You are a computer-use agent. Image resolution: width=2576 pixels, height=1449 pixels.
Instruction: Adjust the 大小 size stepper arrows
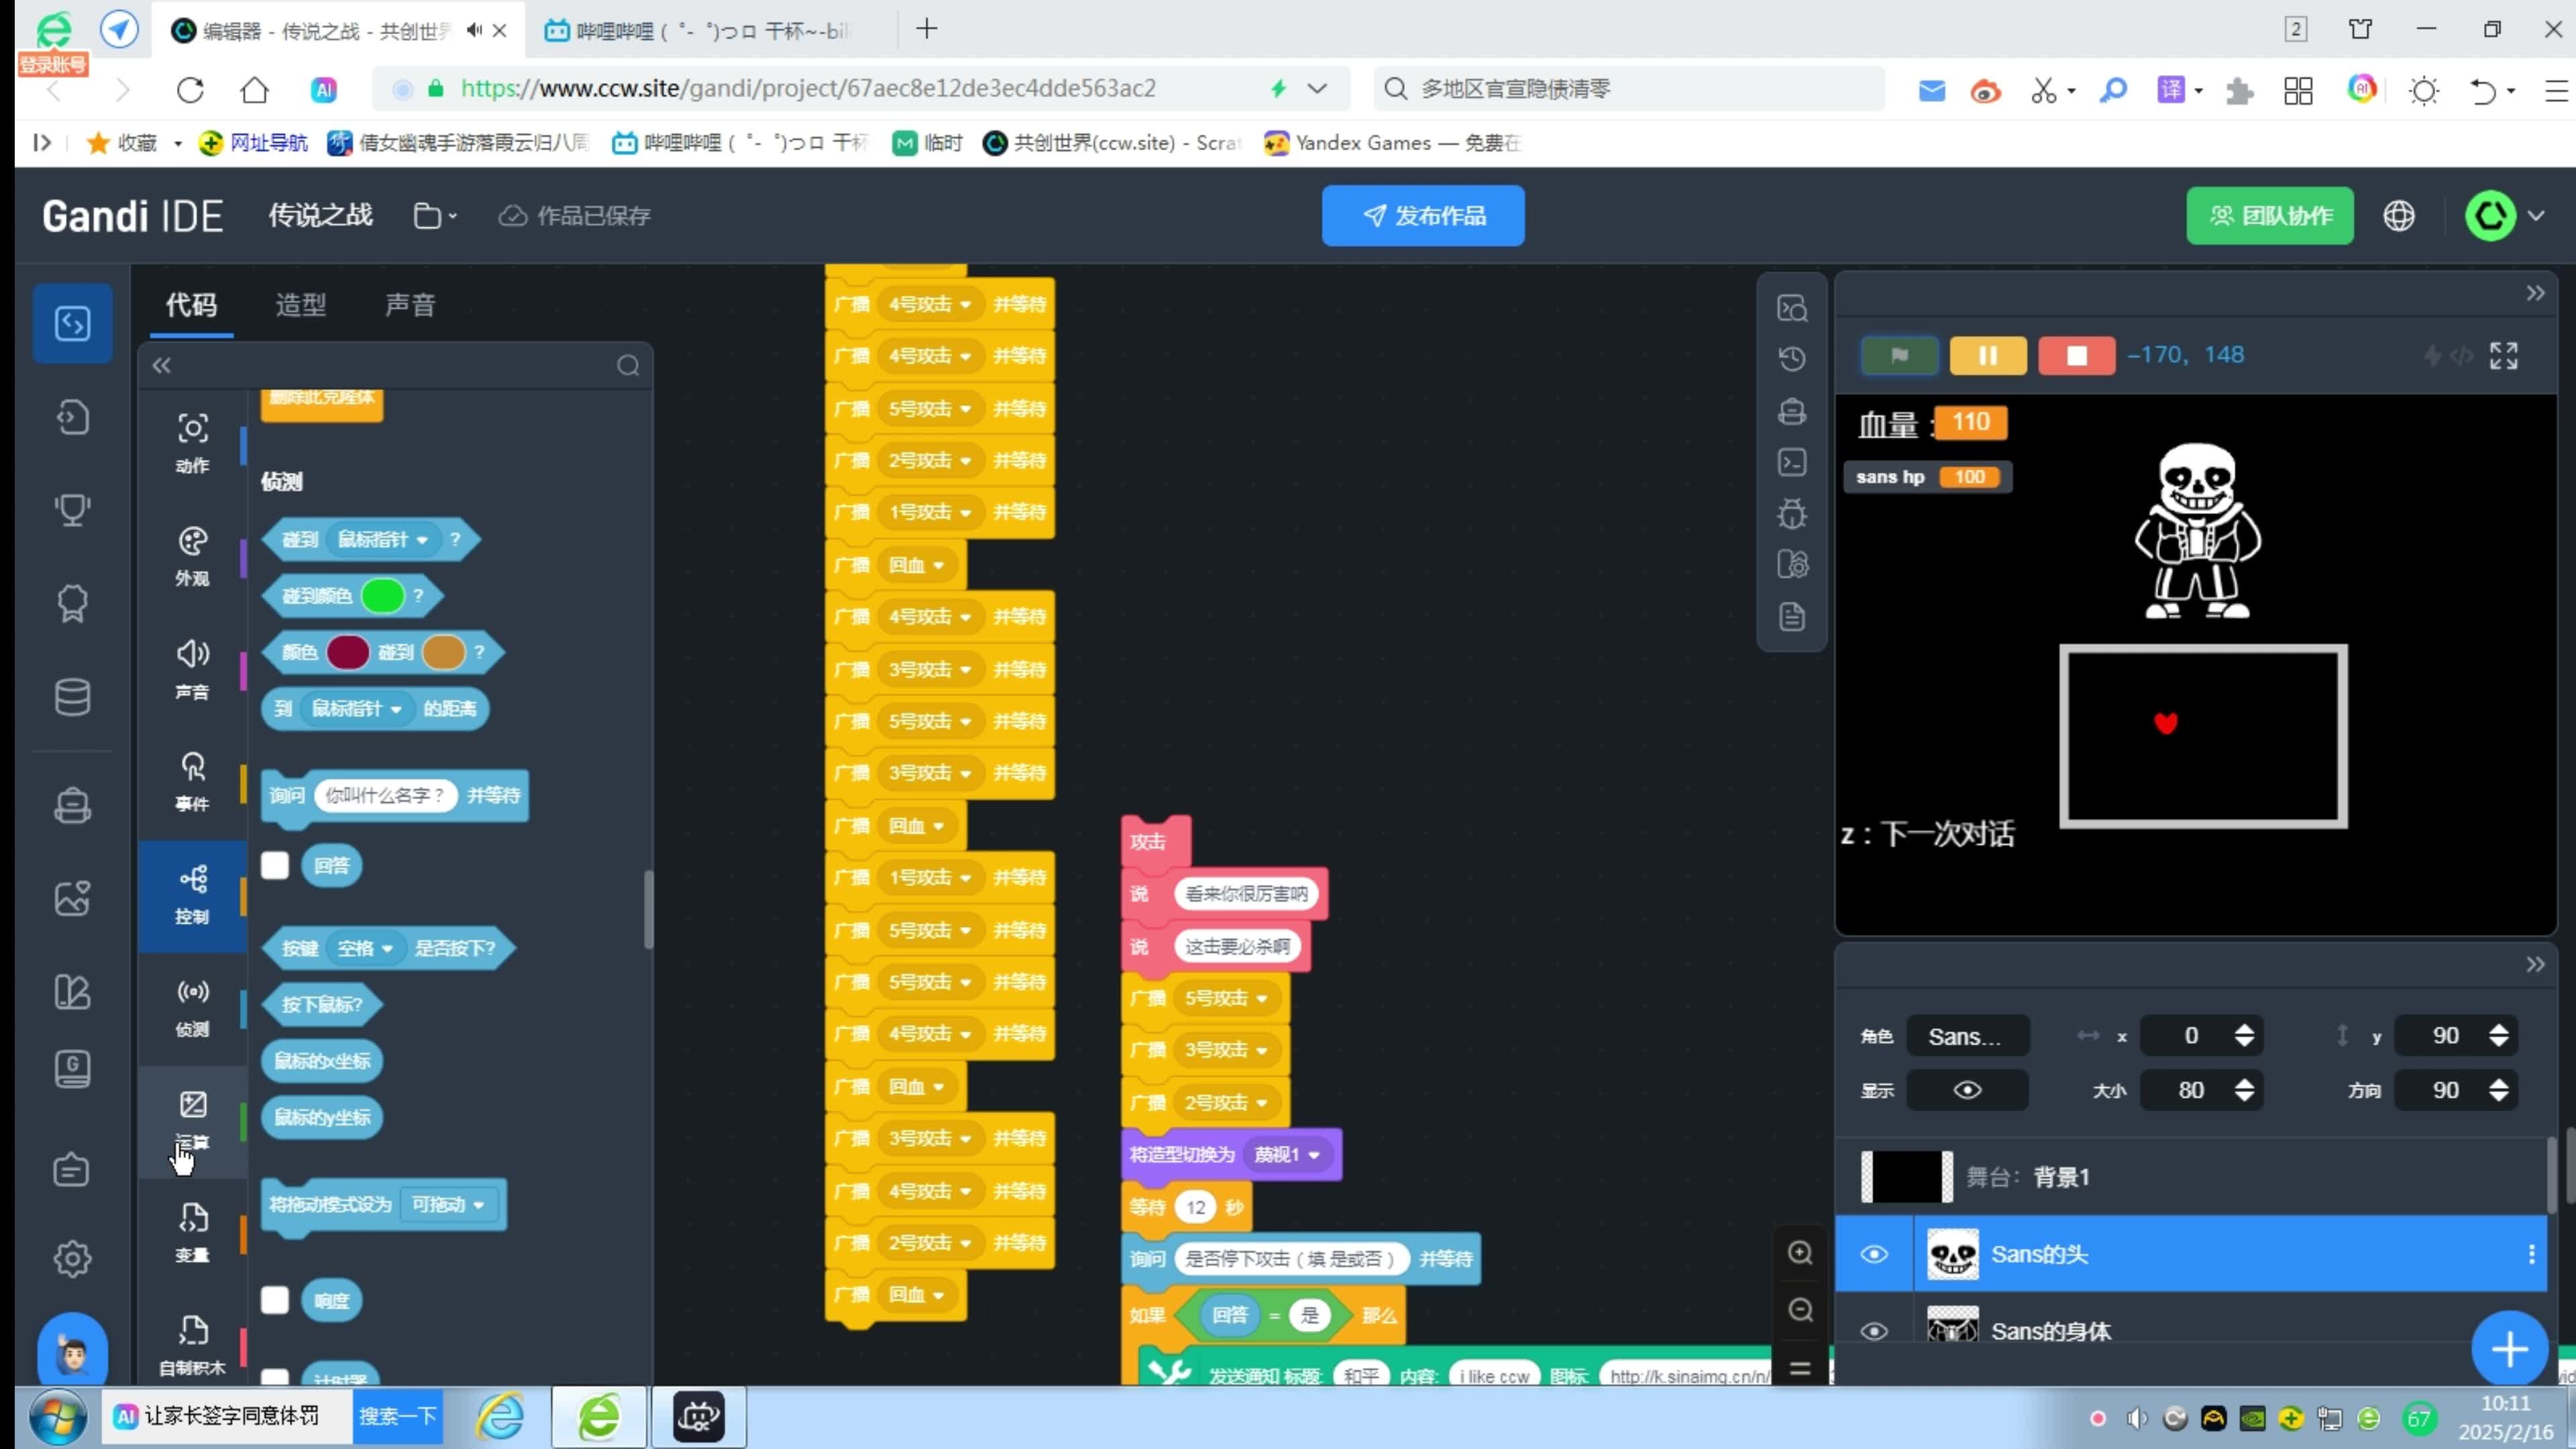(x=2244, y=1090)
